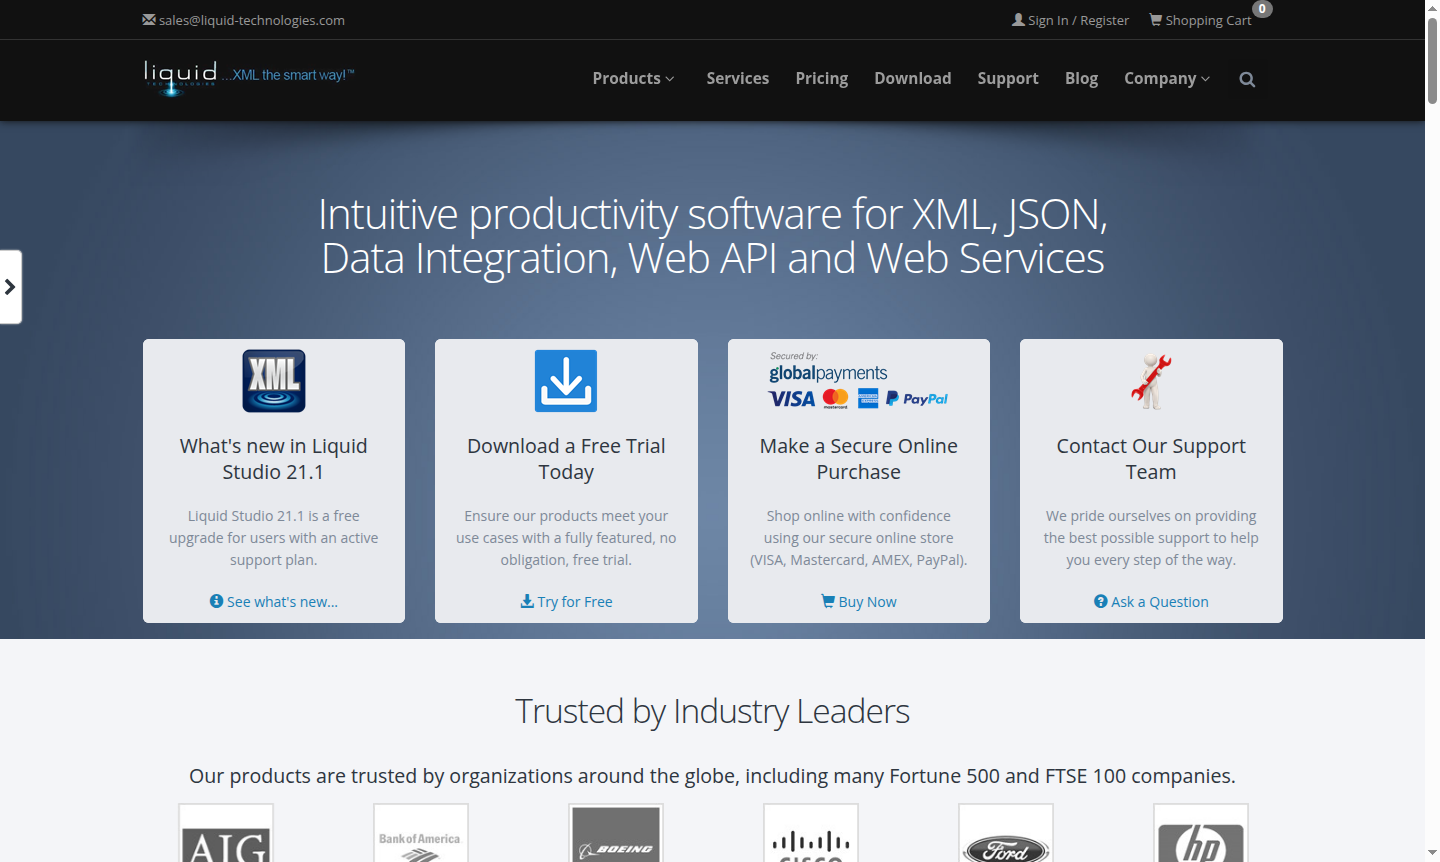Click the XML Liquid Studio icon

click(274, 381)
